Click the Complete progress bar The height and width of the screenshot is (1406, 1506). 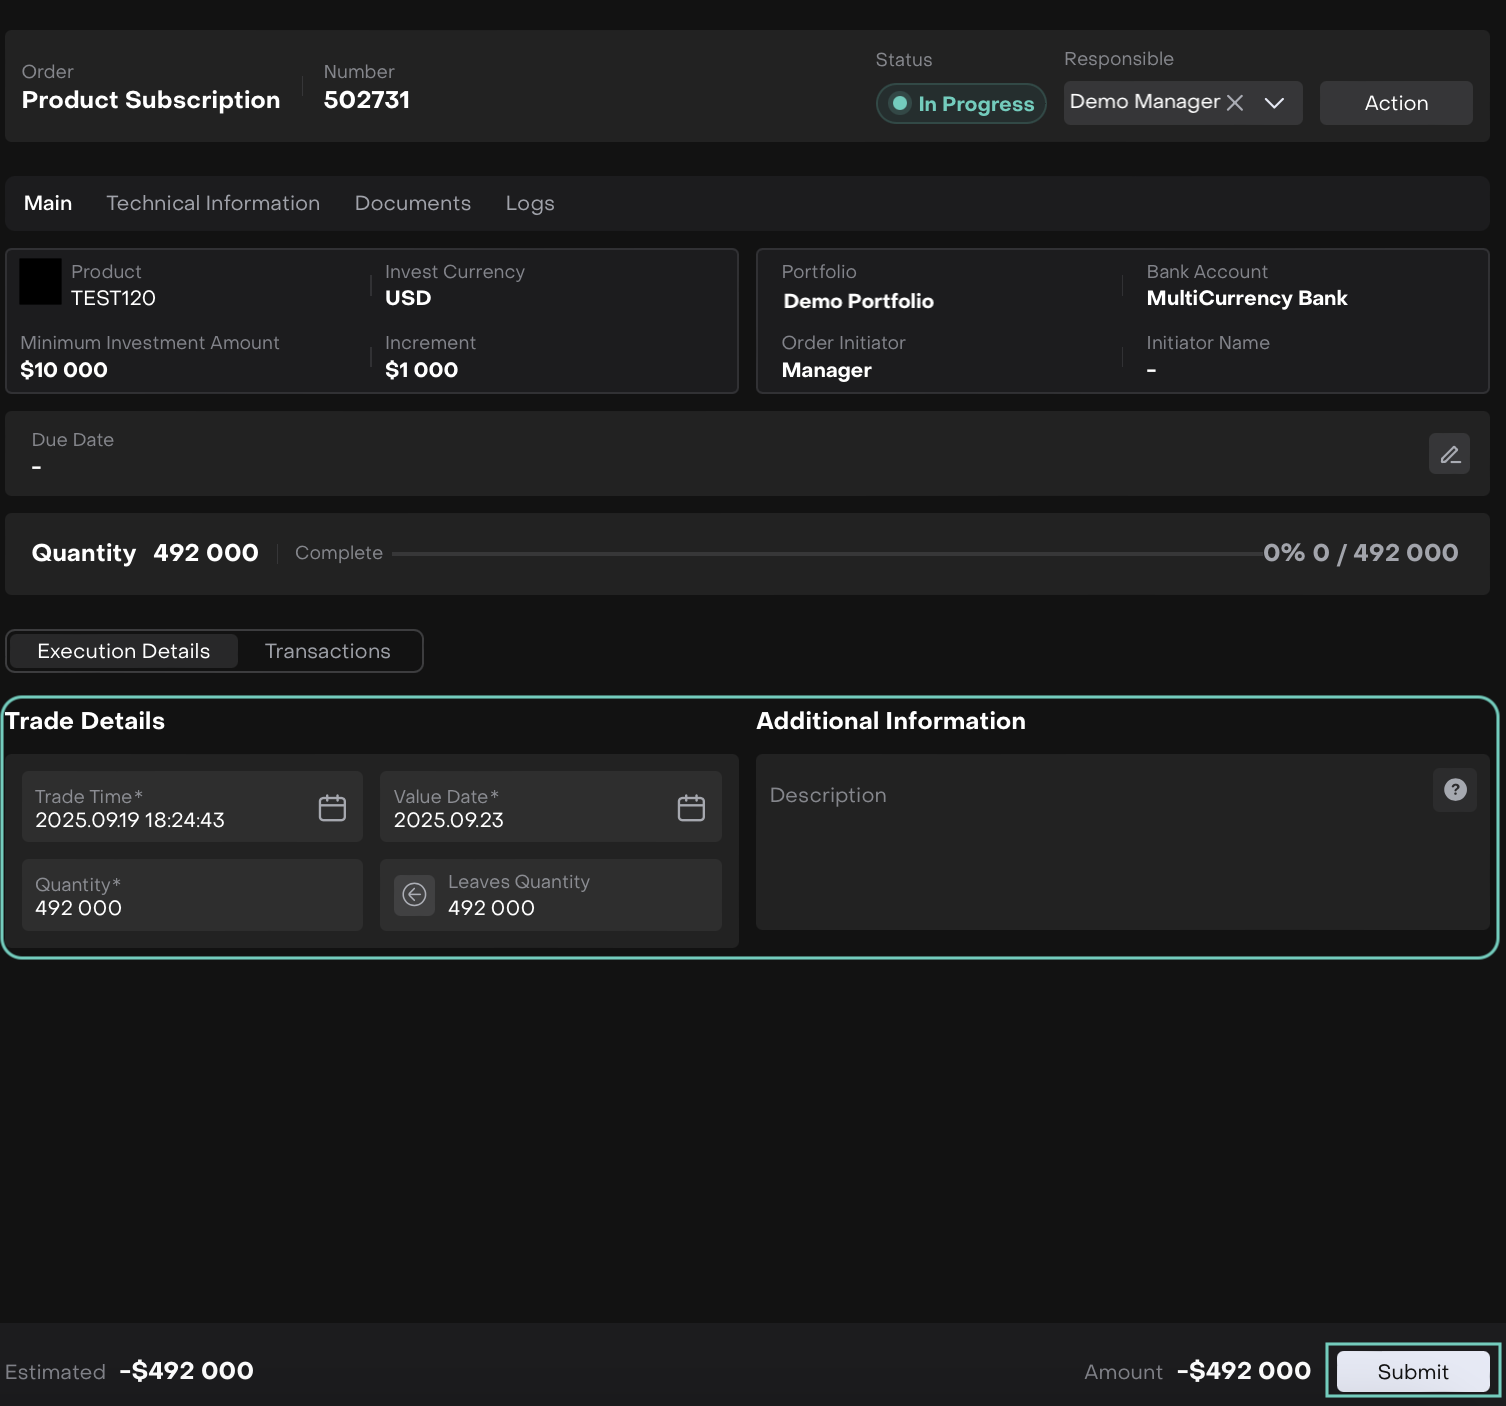click(825, 553)
